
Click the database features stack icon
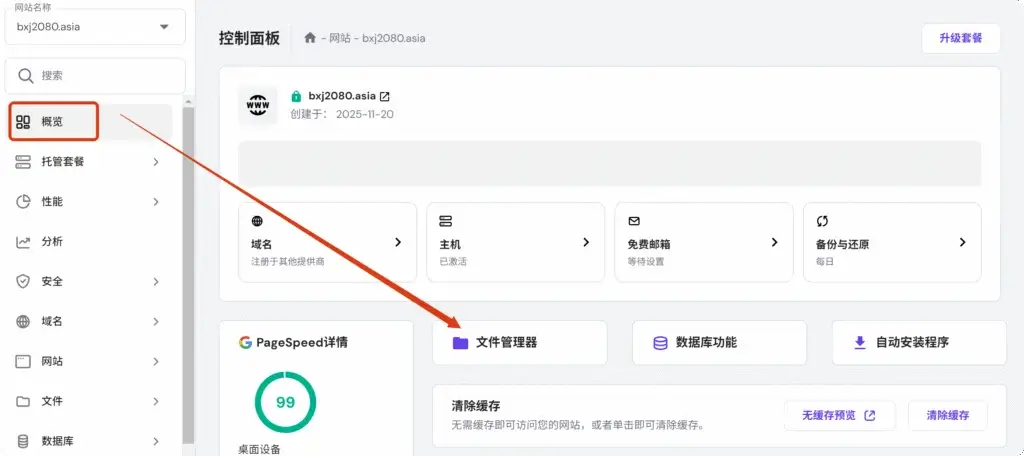[x=660, y=342]
